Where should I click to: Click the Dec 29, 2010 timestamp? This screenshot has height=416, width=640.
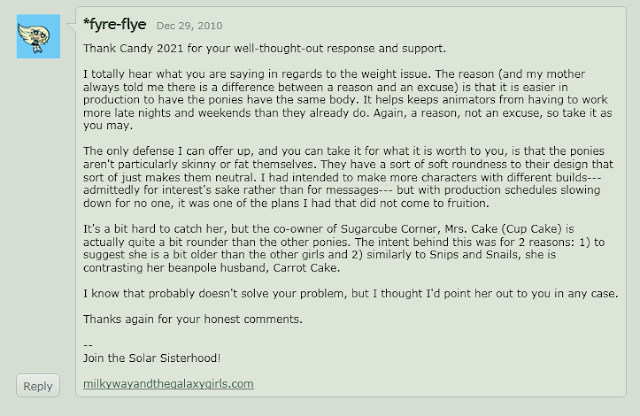tap(191, 22)
